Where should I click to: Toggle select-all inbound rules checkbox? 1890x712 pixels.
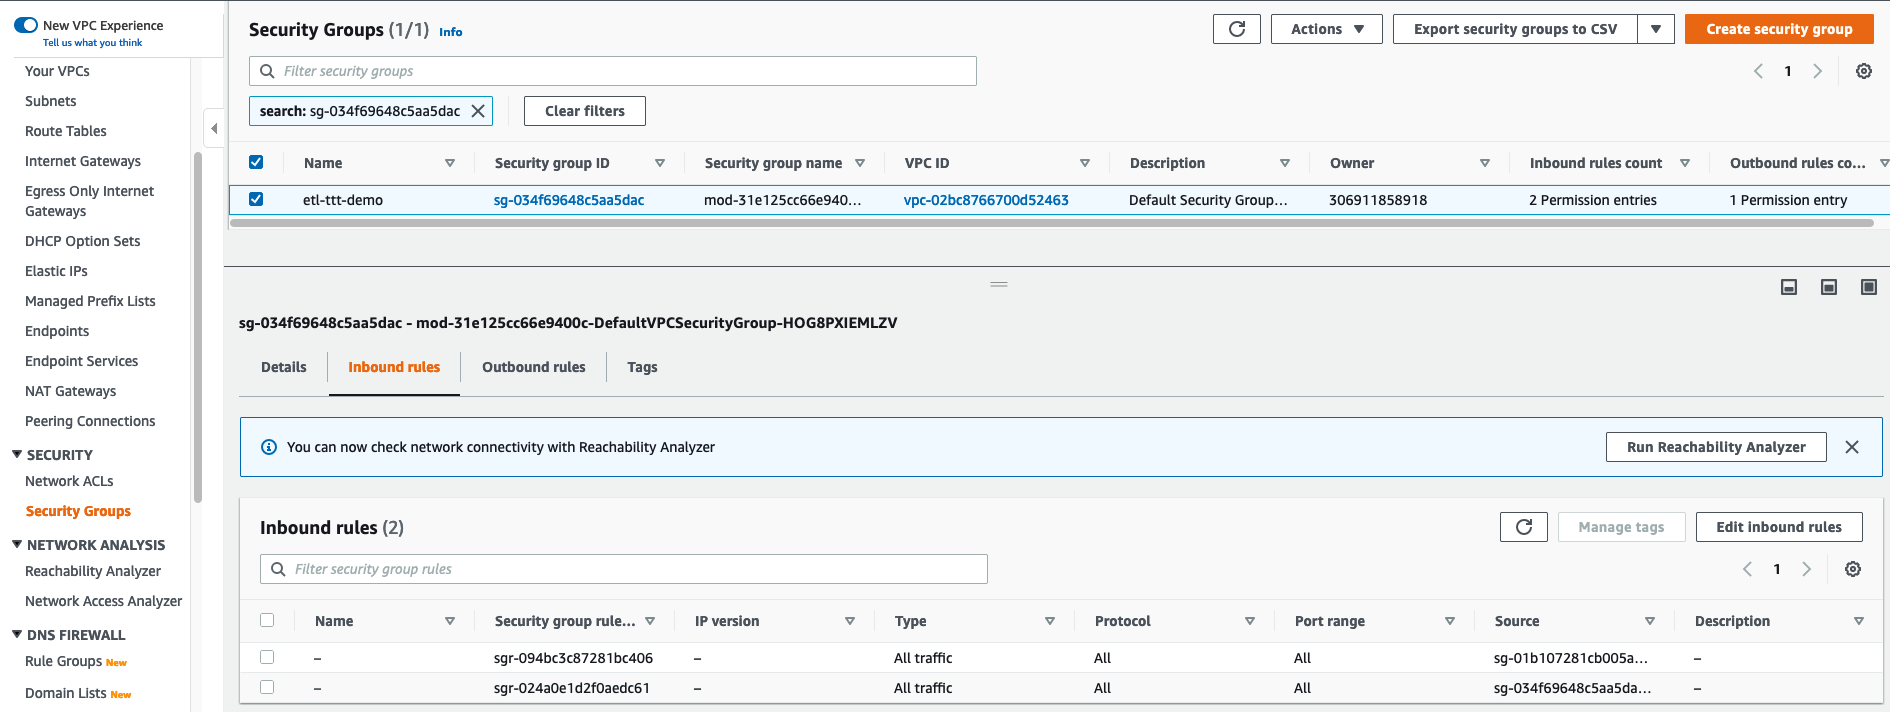click(267, 620)
